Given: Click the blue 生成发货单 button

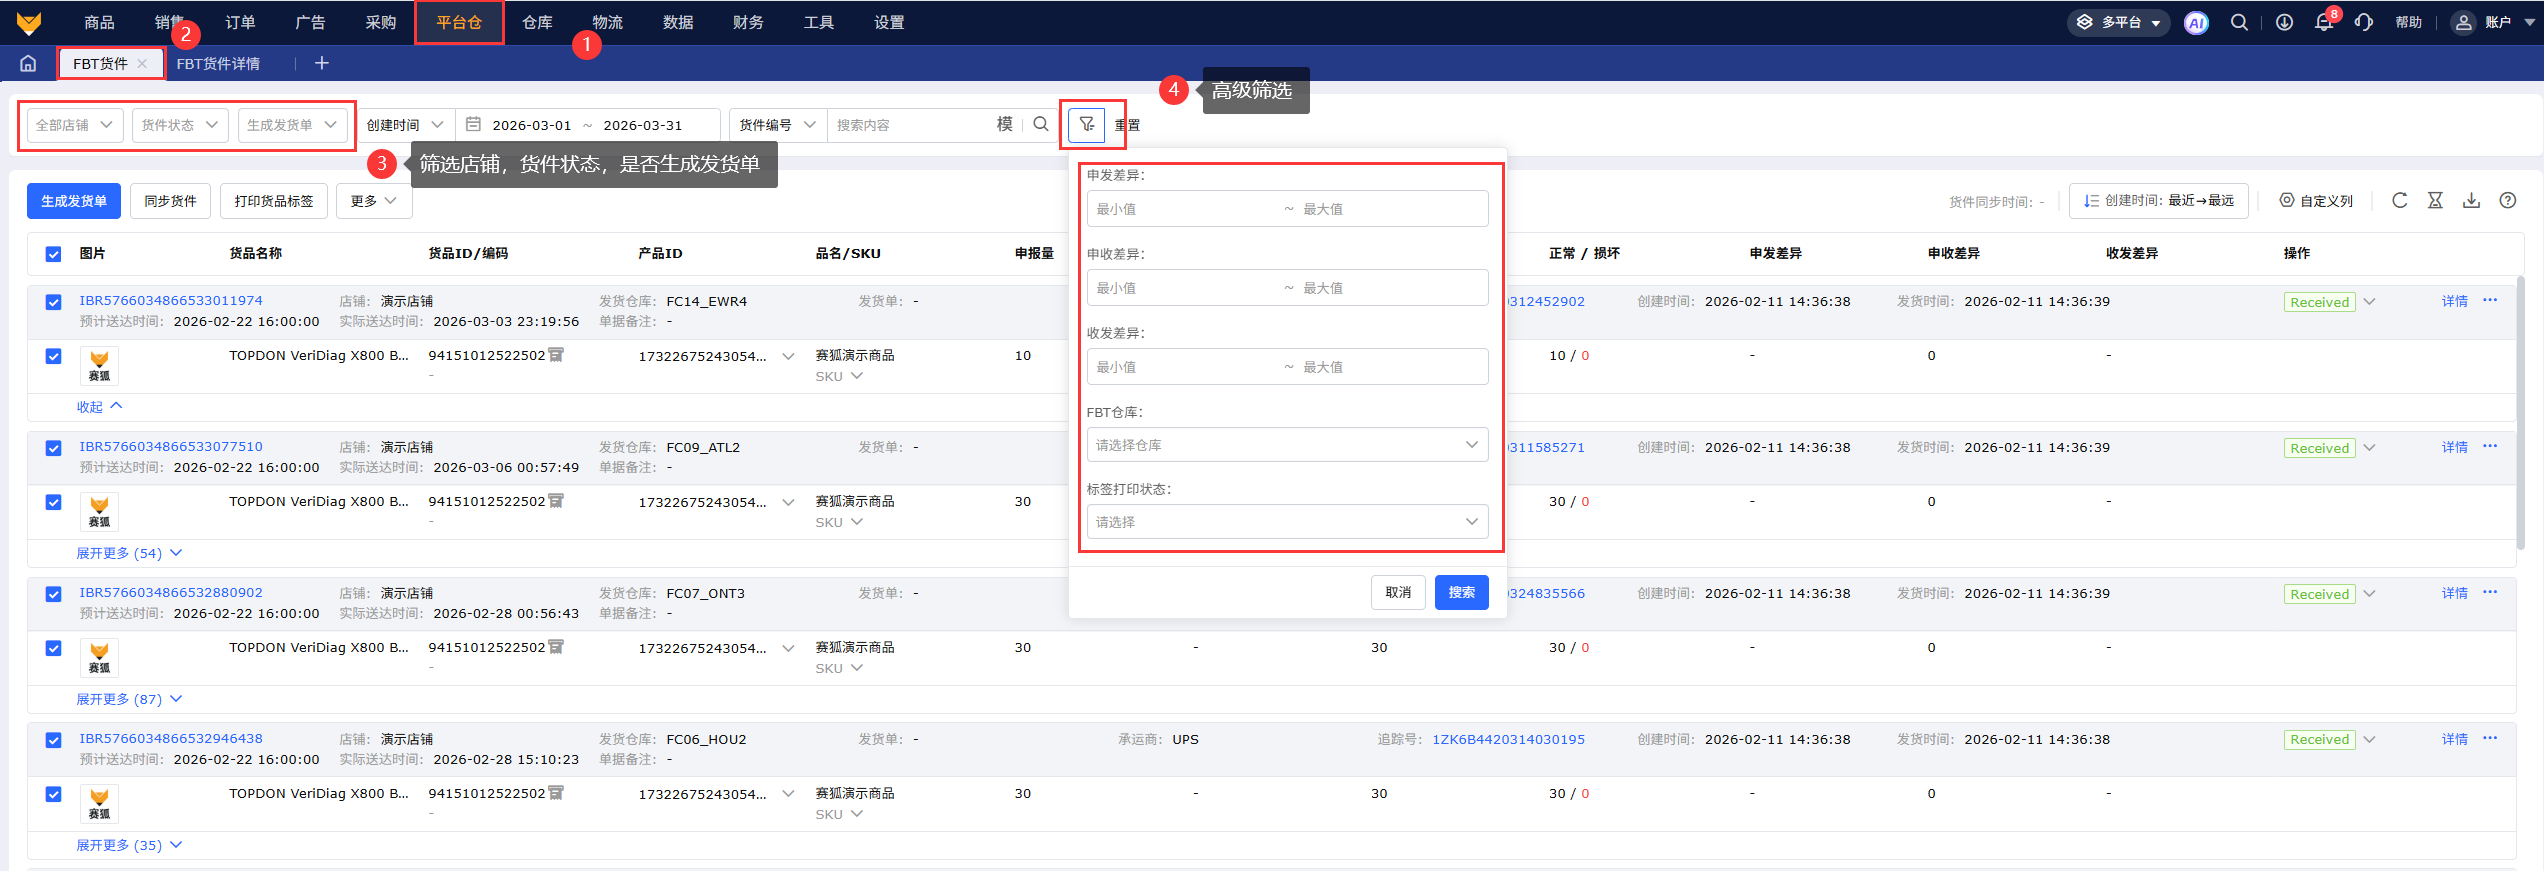Looking at the screenshot, I should point(74,201).
